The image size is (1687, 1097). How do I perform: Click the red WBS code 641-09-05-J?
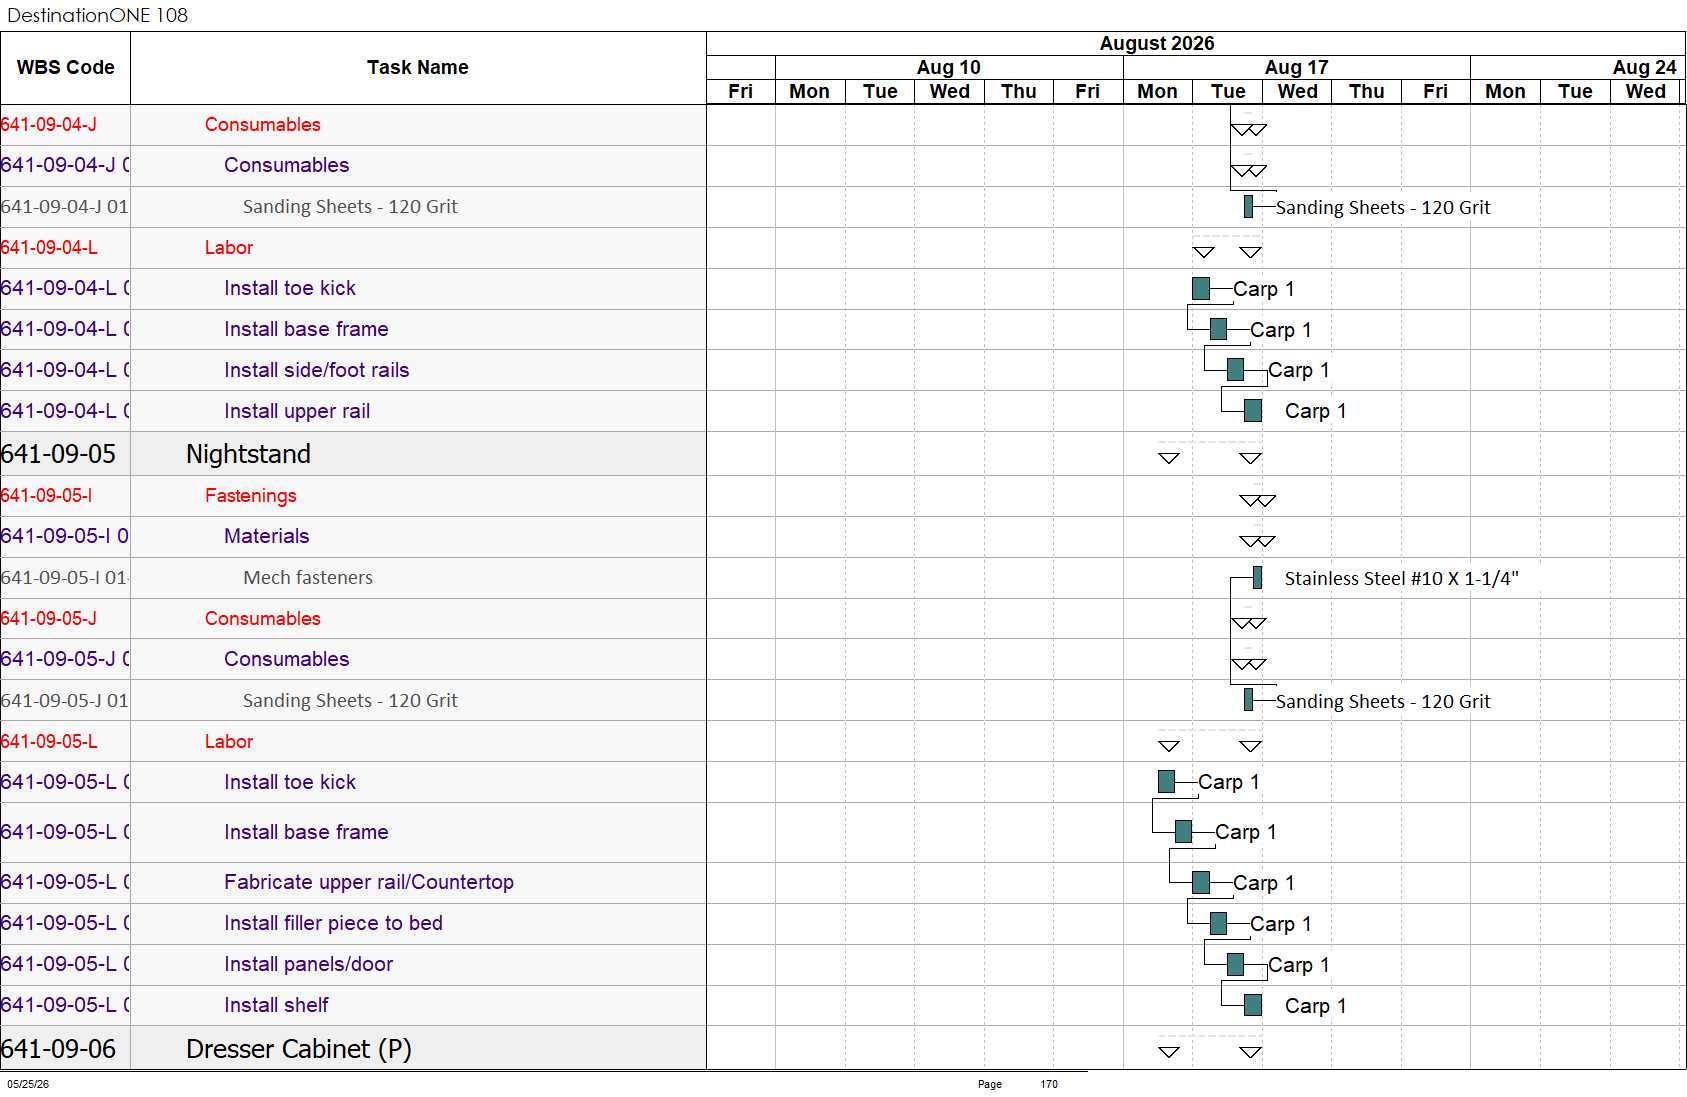click(49, 618)
